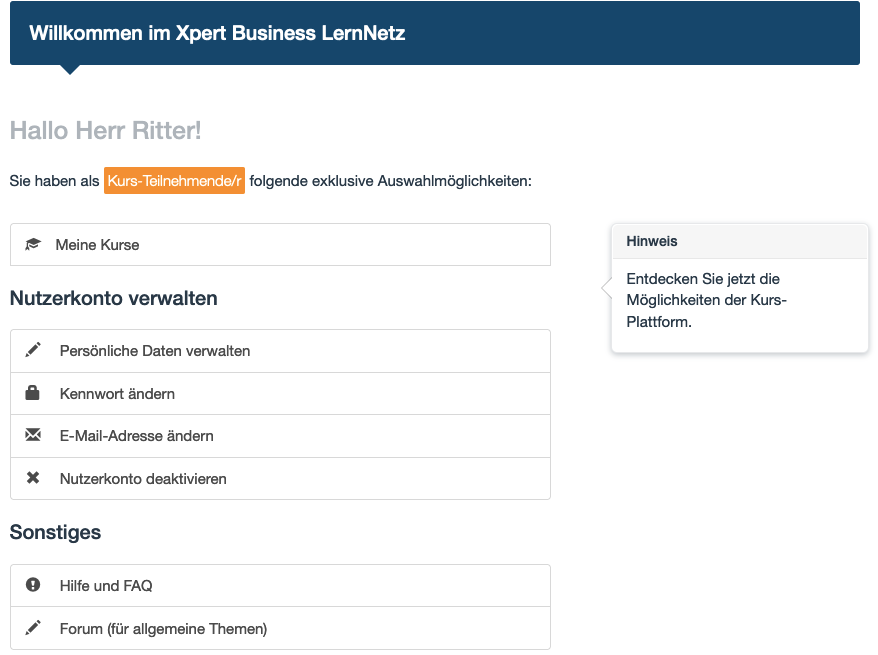Click the Sonstiges heading

pyautogui.click(x=55, y=532)
